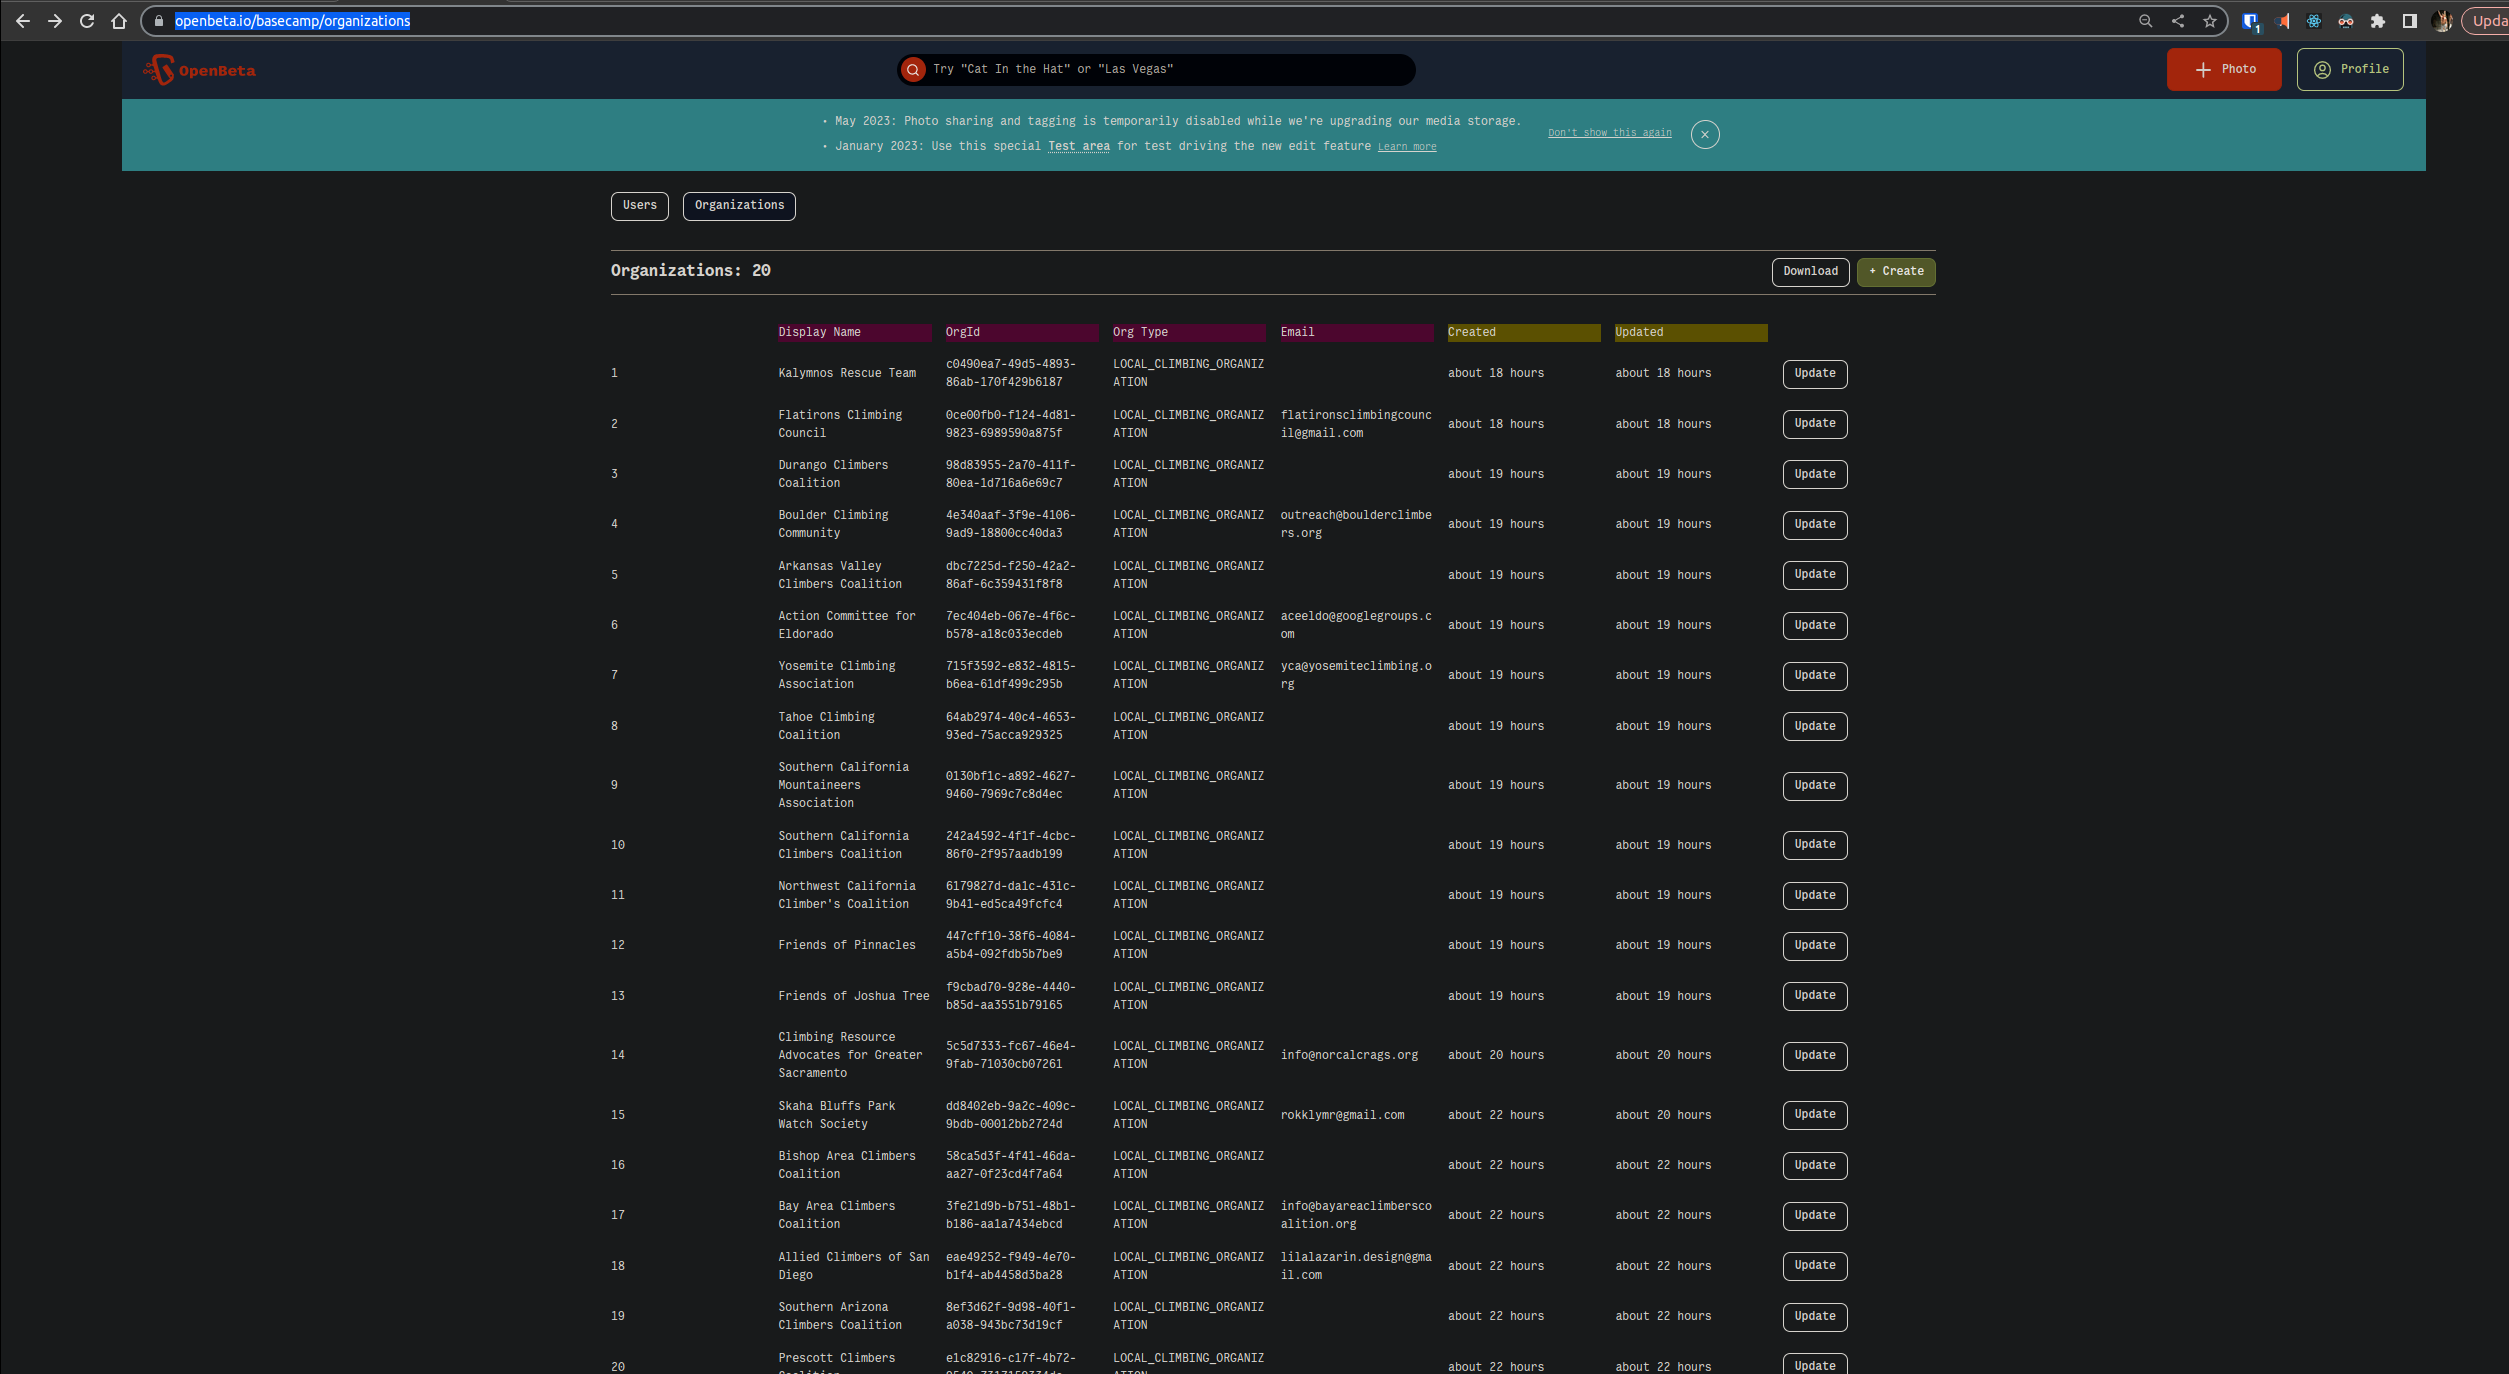Switch to the Users tab
Image resolution: width=2509 pixels, height=1374 pixels.
coord(639,206)
